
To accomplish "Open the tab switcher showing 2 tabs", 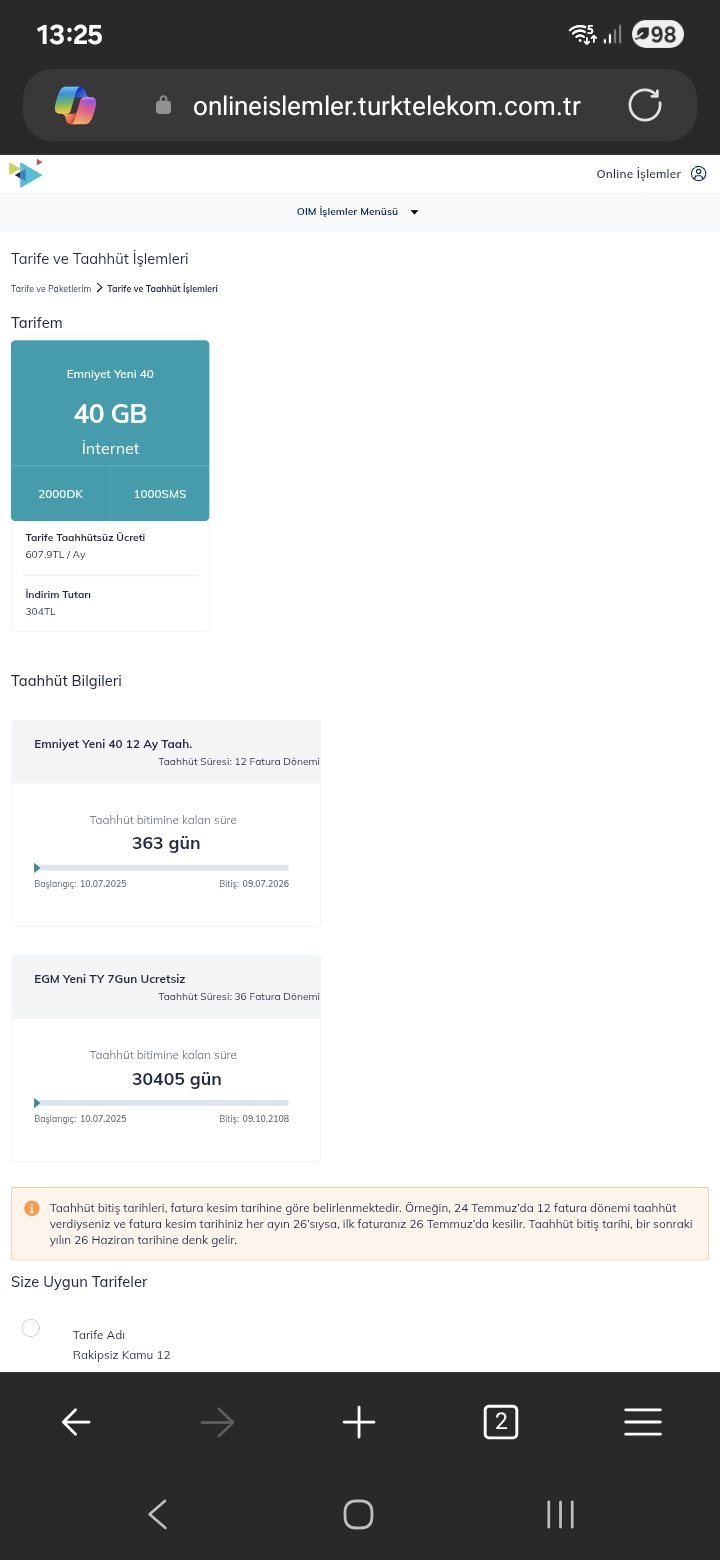I will coord(501,1422).
